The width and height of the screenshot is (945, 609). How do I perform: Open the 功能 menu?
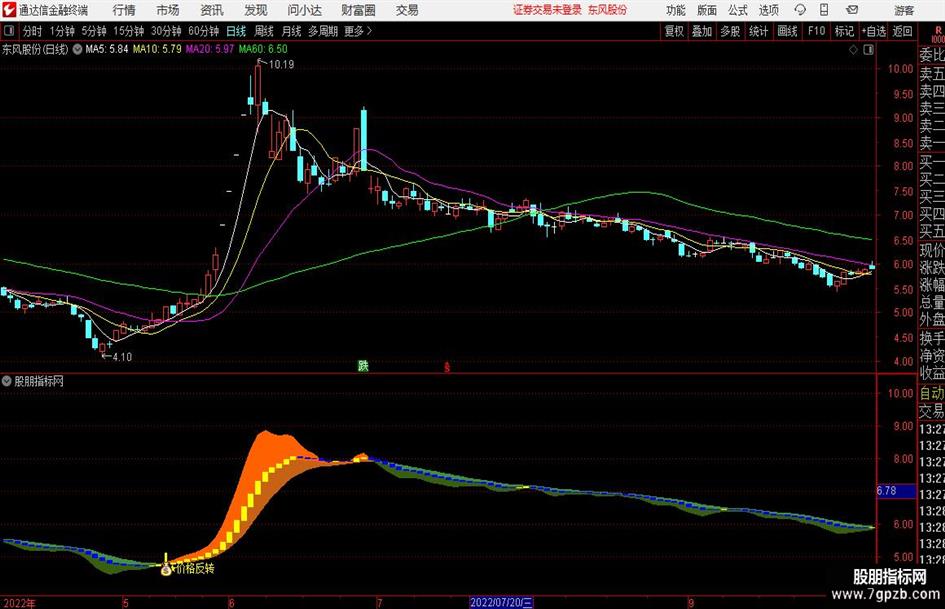[x=676, y=10]
